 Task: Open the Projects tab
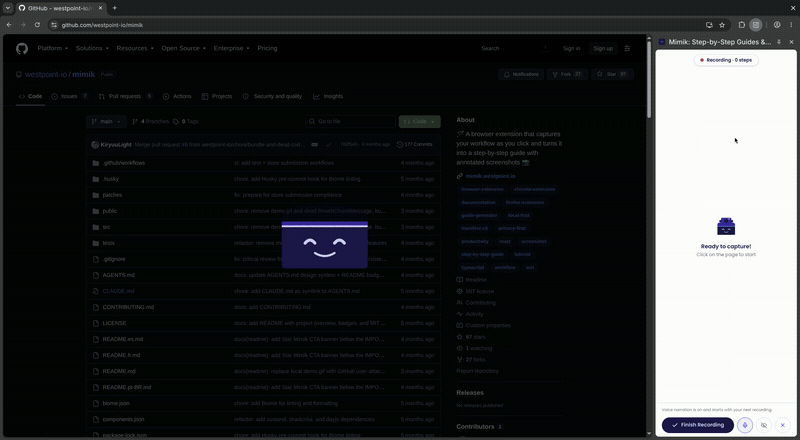217,96
